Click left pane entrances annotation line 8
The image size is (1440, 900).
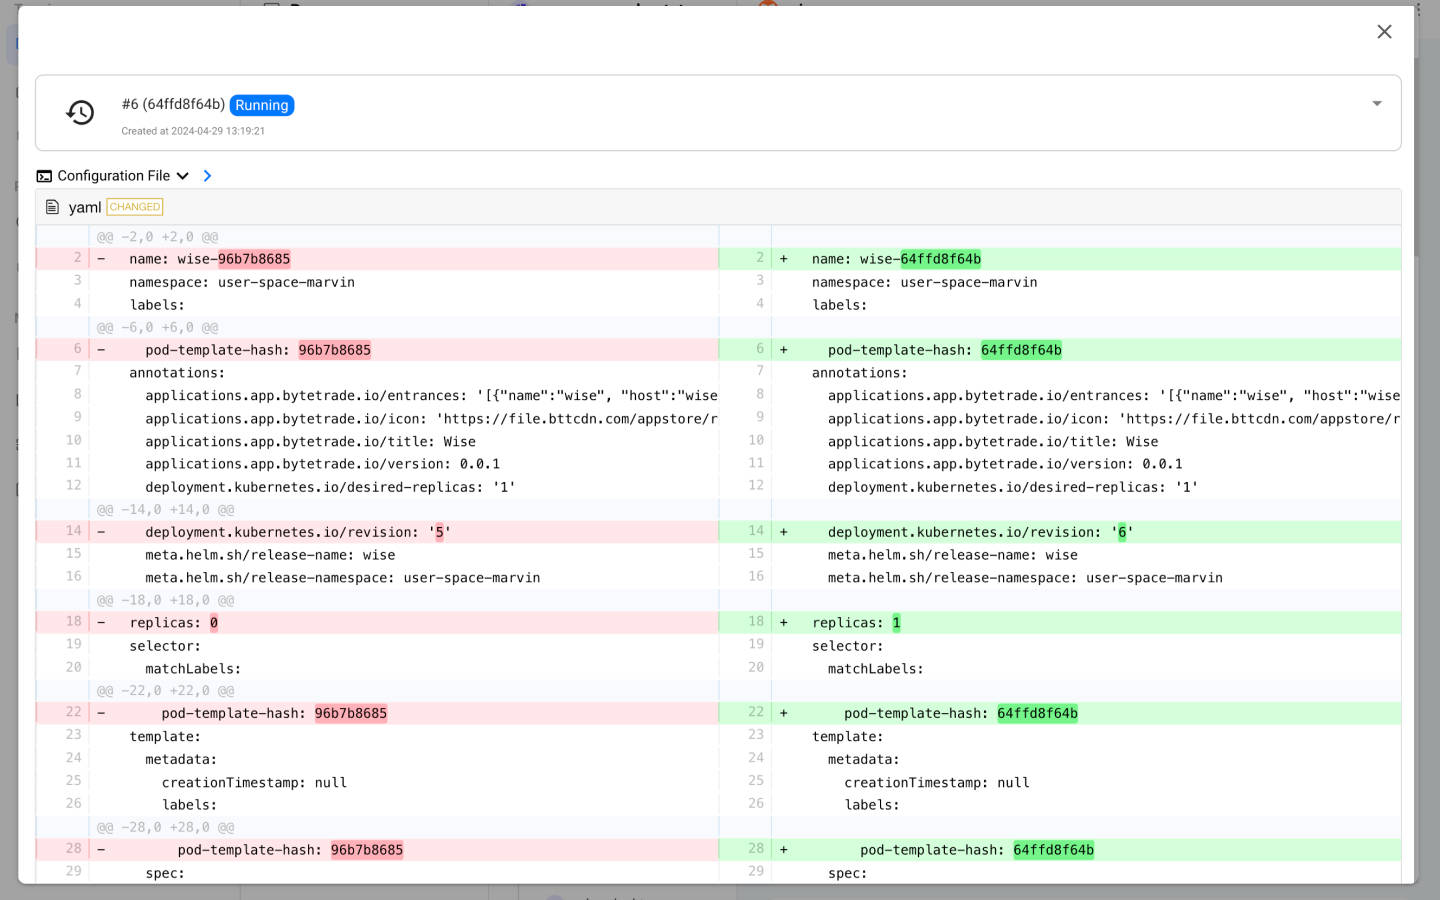(377, 396)
